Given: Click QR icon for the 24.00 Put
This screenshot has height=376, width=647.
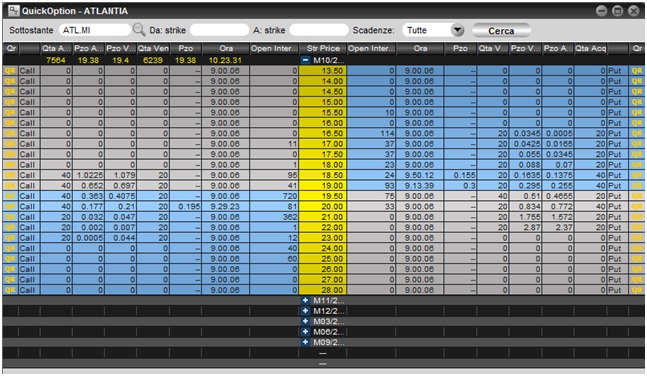Looking at the screenshot, I should point(637,248).
